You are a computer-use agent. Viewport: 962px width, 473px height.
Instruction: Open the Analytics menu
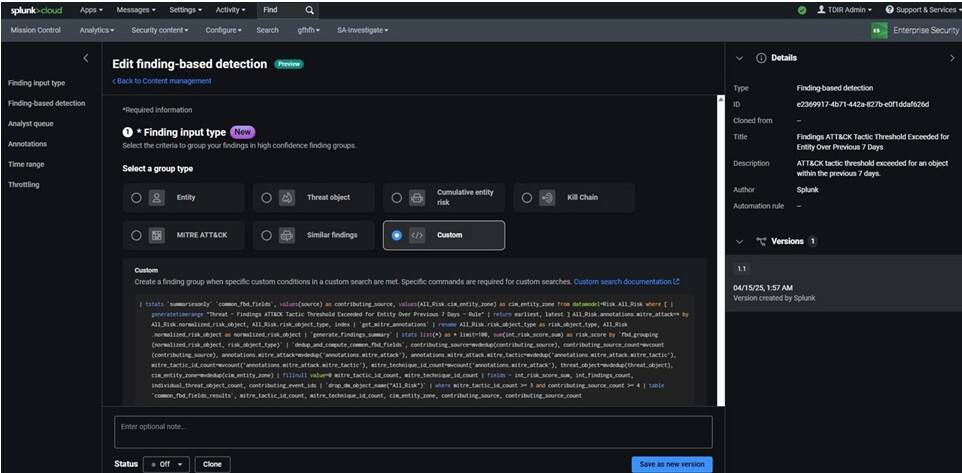97,30
